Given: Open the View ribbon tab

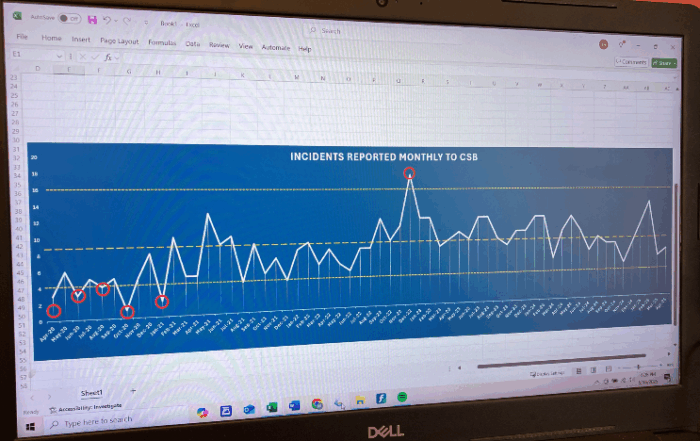Looking at the screenshot, I should tap(246, 46).
